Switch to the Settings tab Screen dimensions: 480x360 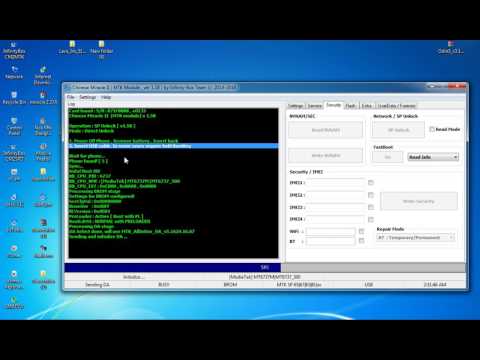click(x=296, y=106)
